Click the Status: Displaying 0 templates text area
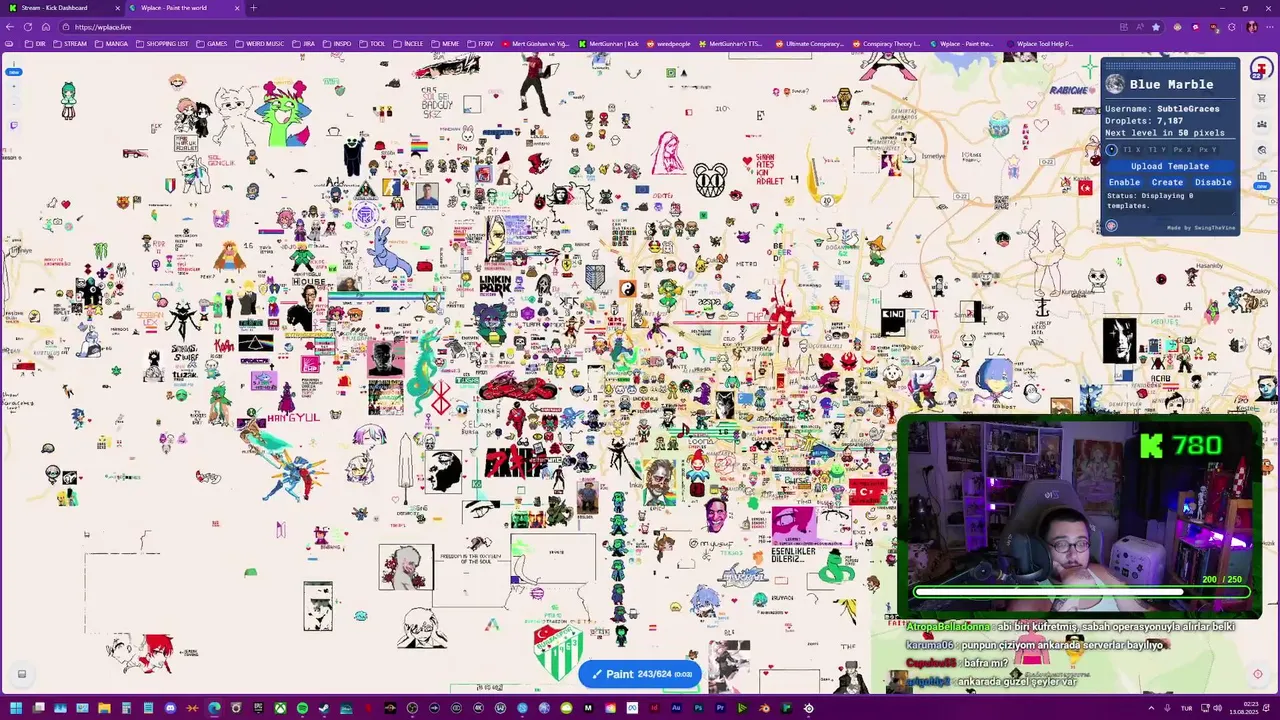Screen dimensions: 1280x720 coord(1170,201)
